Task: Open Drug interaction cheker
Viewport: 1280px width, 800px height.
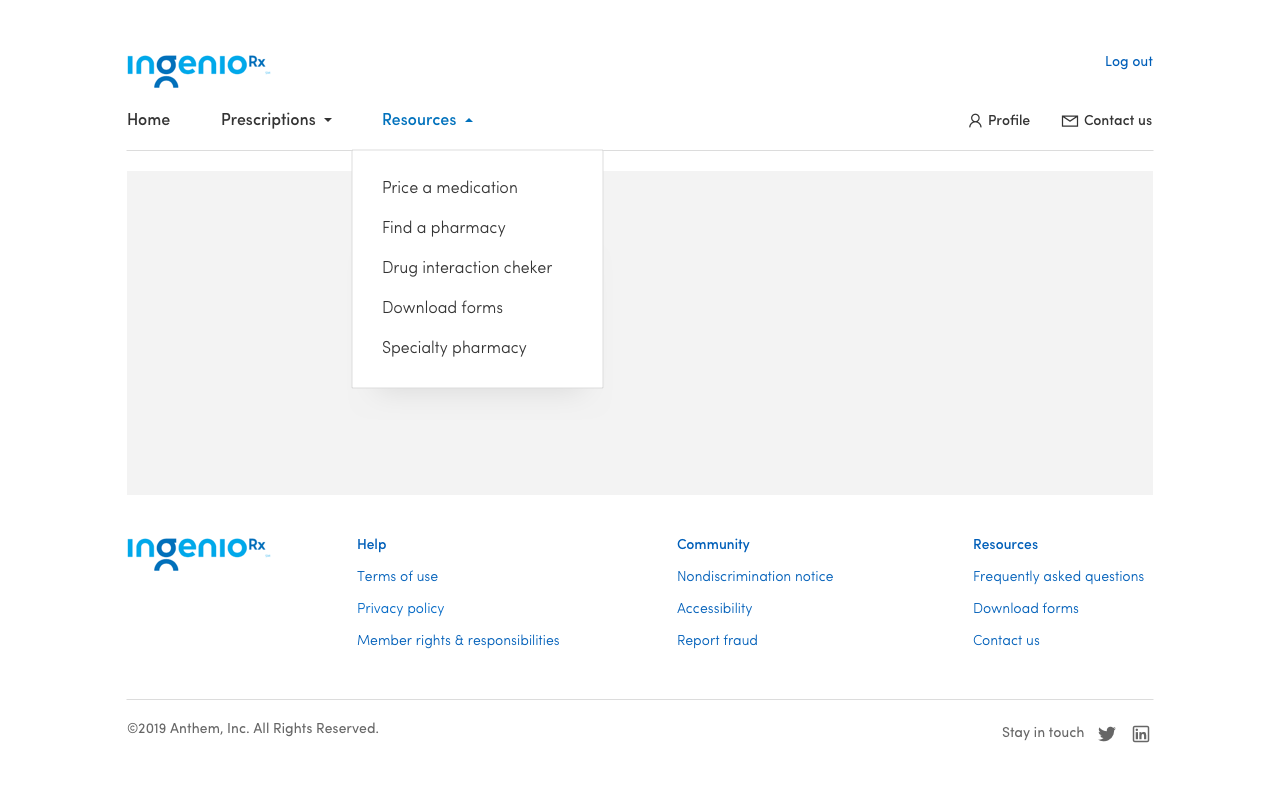Action: click(x=467, y=268)
